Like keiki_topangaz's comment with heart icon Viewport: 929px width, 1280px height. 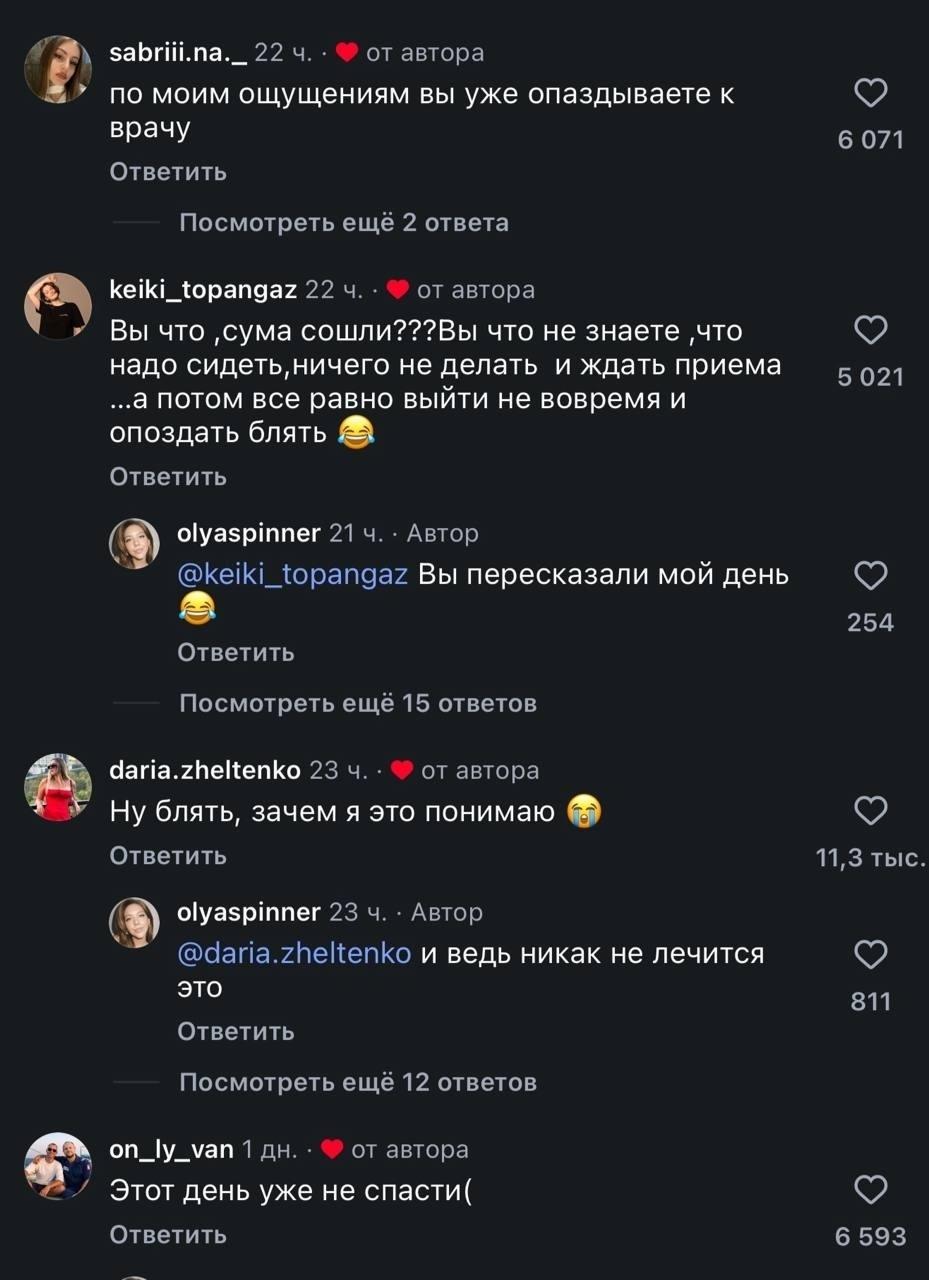[871, 331]
